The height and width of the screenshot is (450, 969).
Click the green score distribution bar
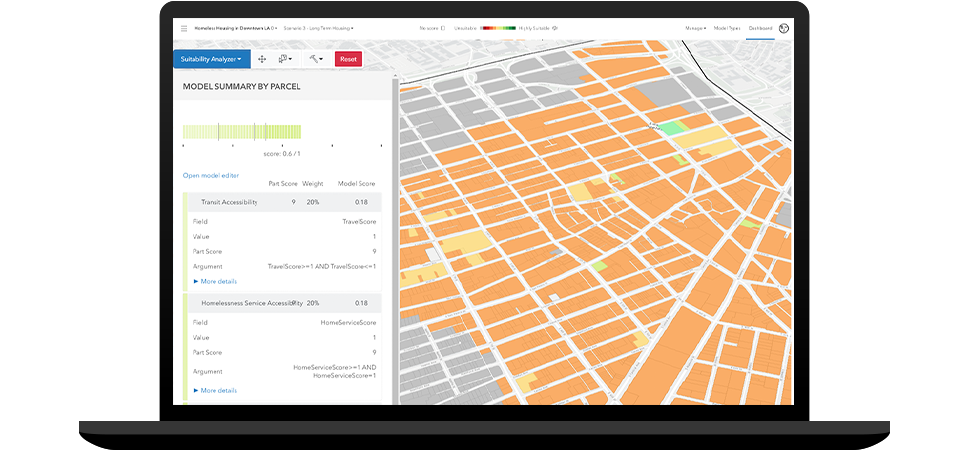[x=242, y=132]
